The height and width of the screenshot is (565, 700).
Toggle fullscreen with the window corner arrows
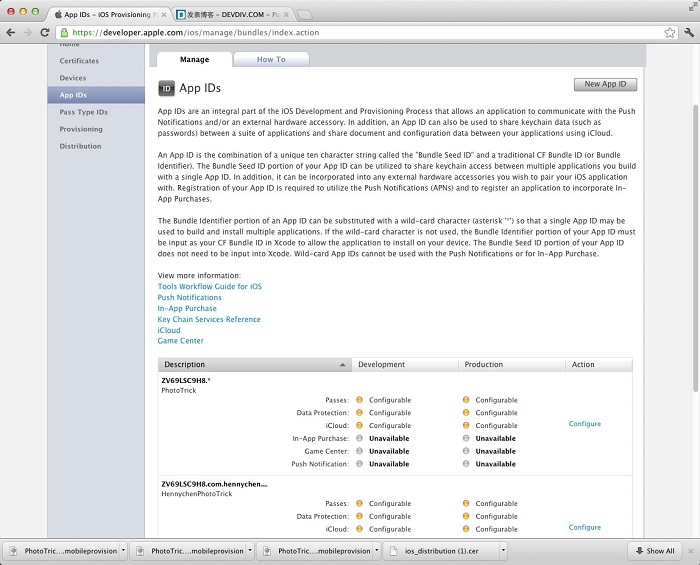click(x=692, y=7)
